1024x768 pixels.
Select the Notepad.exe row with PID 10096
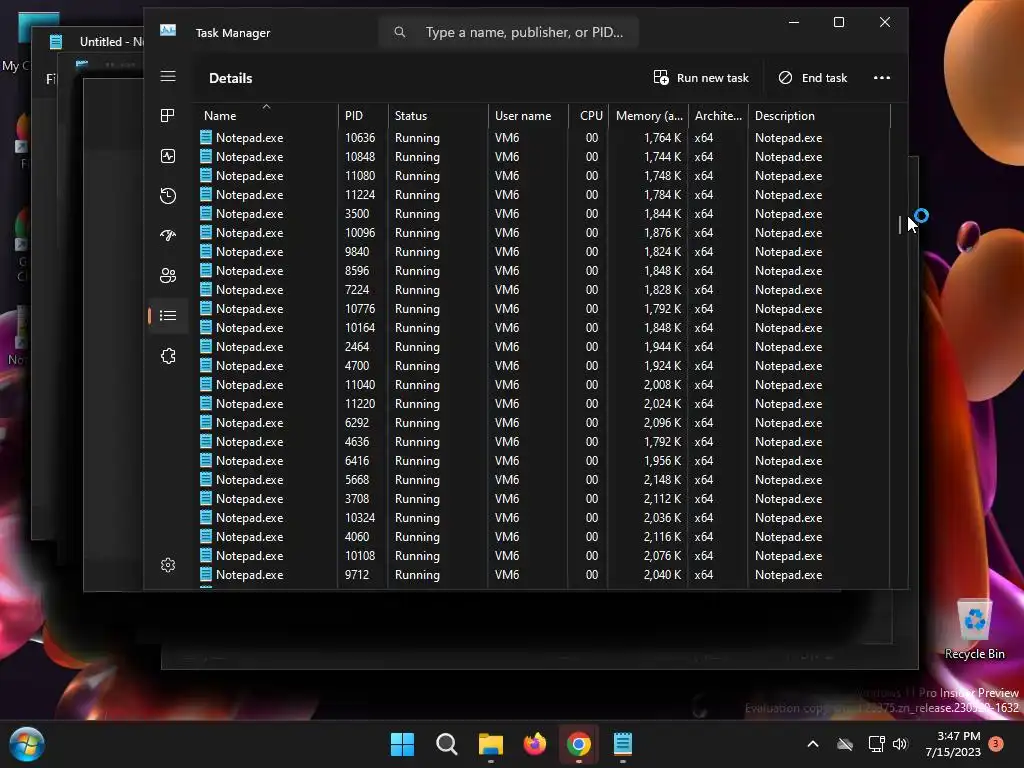(543, 232)
